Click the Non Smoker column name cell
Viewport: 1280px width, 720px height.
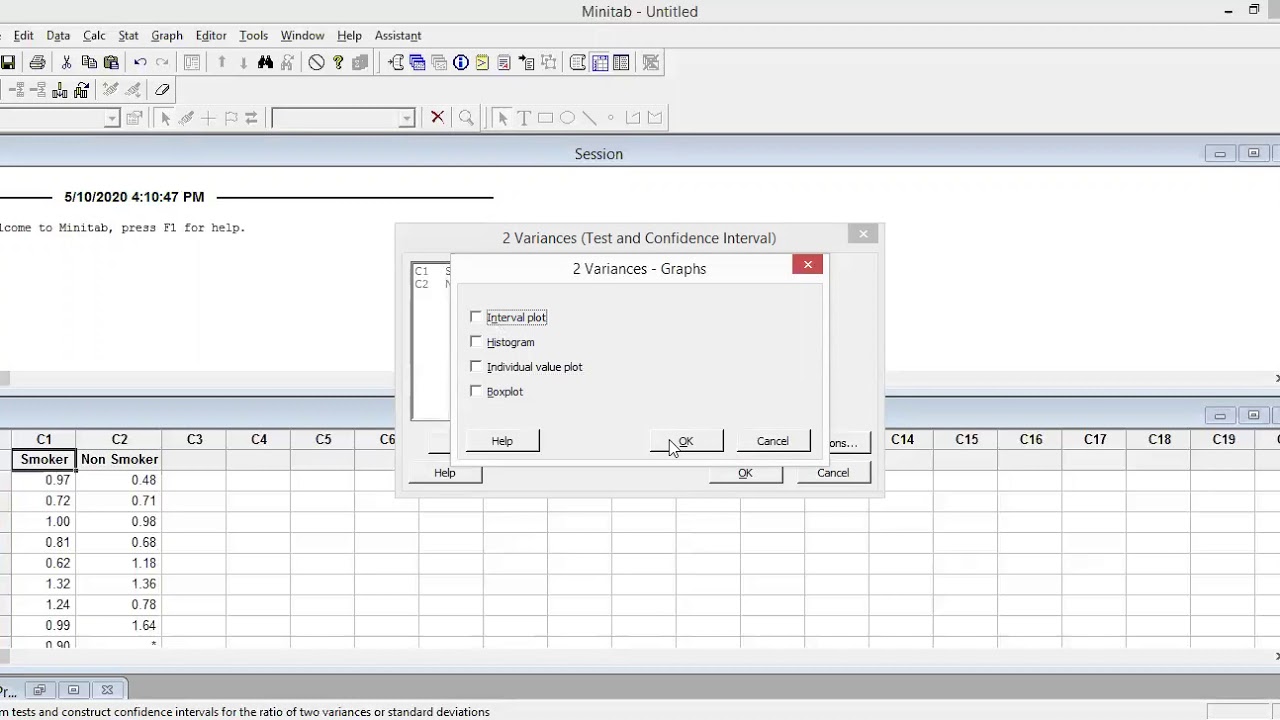119,459
